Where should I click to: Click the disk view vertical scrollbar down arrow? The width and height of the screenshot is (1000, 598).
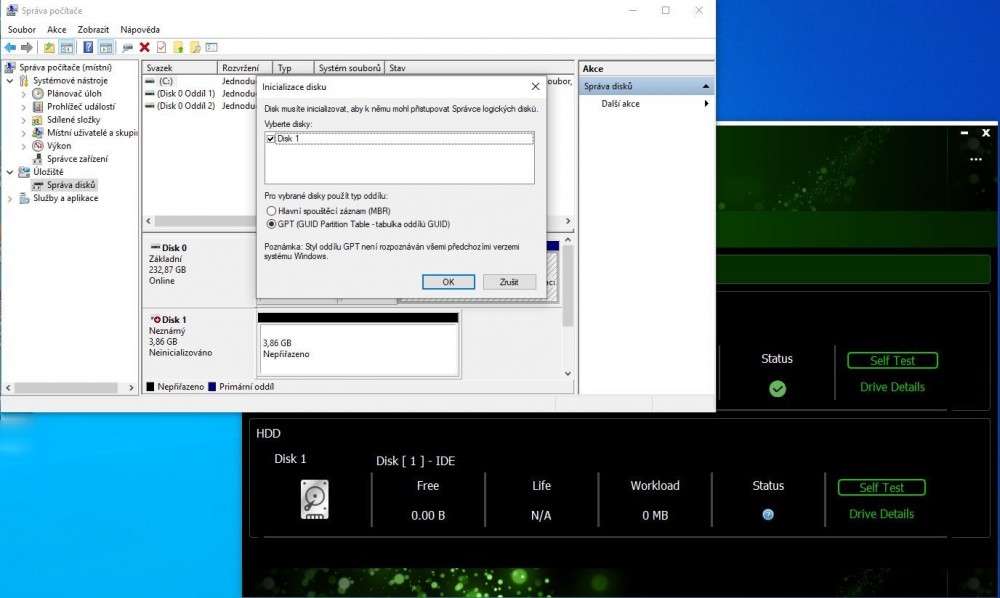(x=568, y=374)
